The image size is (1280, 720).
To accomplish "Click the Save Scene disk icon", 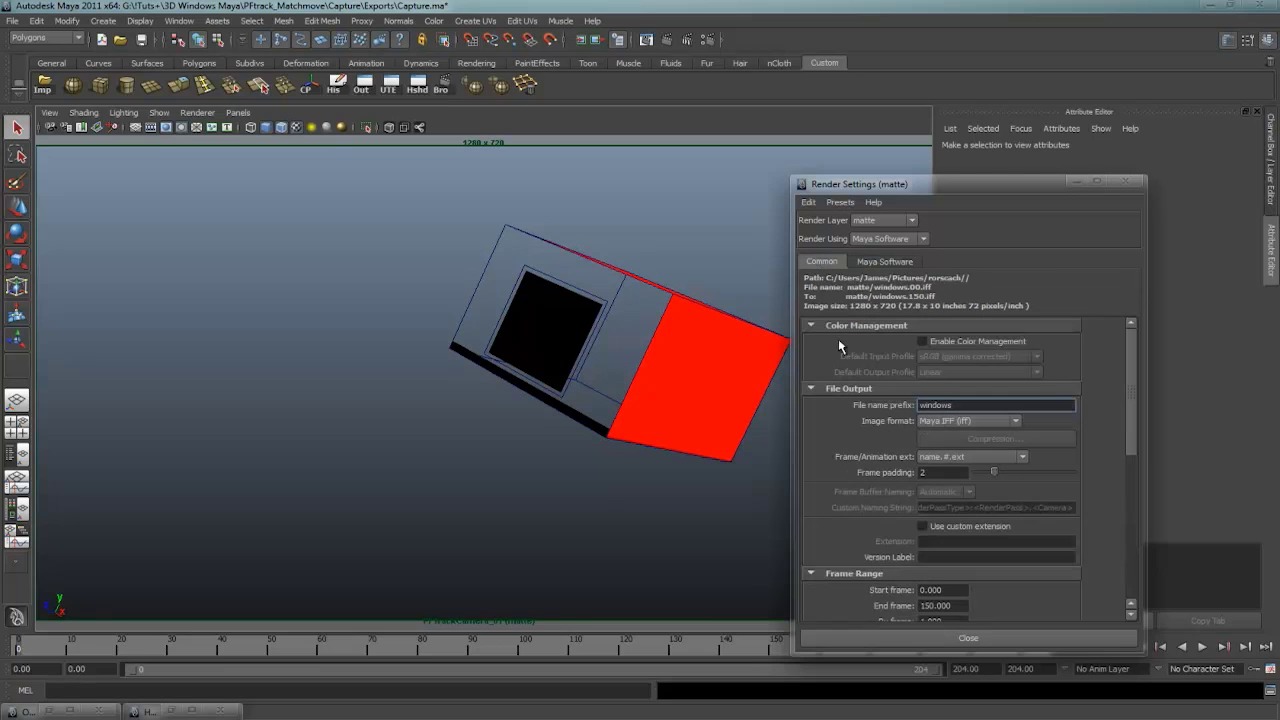I will (141, 40).
